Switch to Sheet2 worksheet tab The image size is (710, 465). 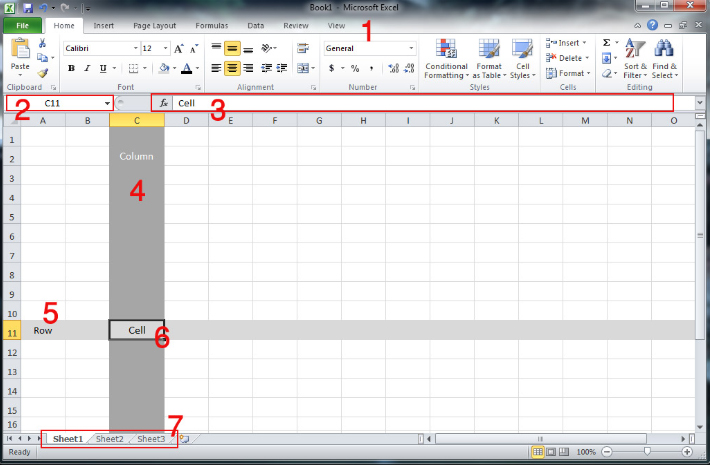click(110, 439)
